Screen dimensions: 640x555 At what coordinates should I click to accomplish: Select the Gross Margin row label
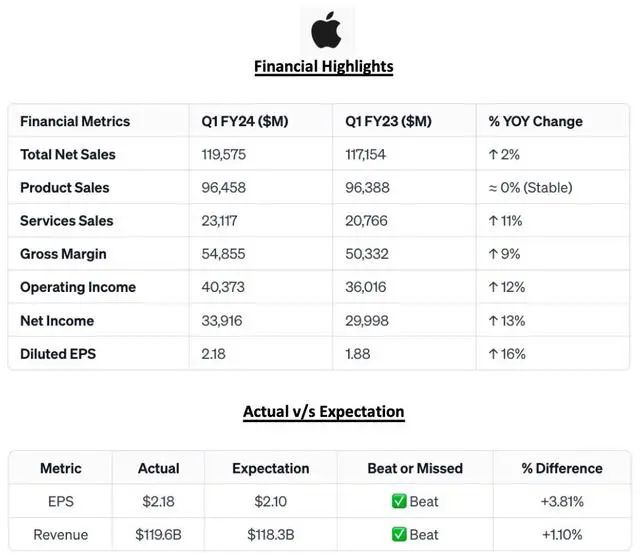63,254
